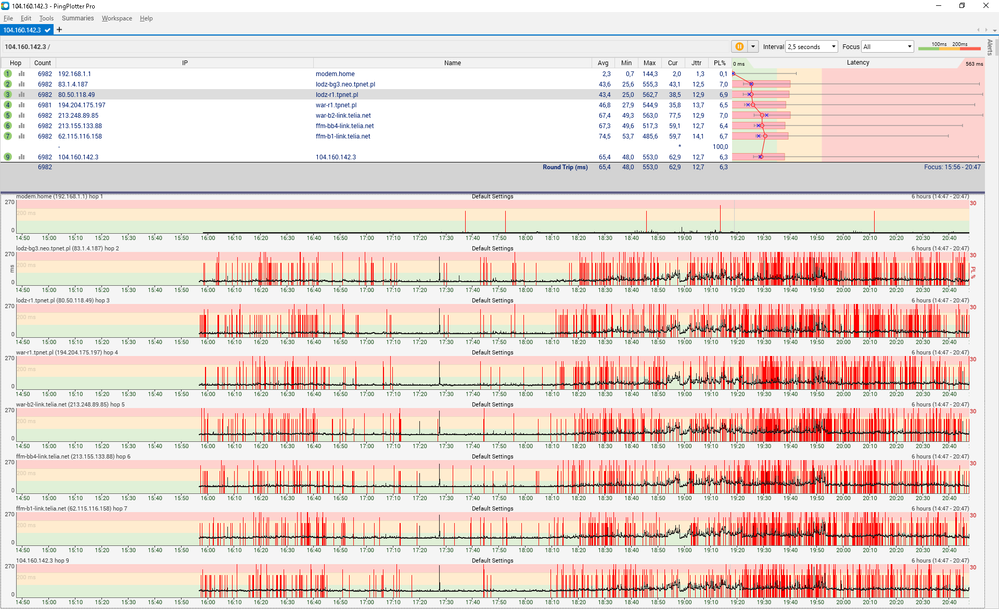The width and height of the screenshot is (999, 609).
Task: Open the Alerts side panel tab
Action: coord(990,47)
